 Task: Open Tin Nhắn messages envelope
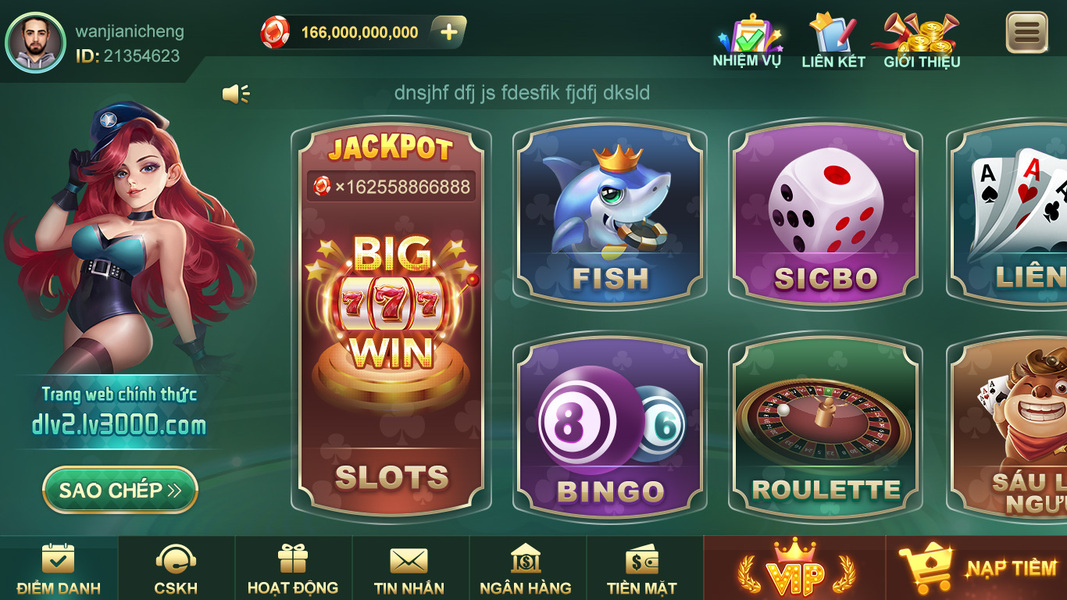coord(409,569)
